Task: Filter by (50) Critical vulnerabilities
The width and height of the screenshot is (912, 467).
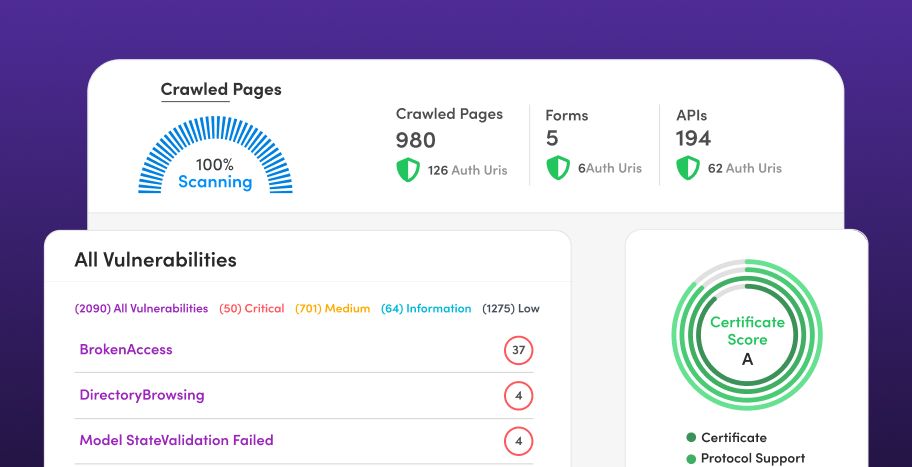Action: pyautogui.click(x=251, y=309)
